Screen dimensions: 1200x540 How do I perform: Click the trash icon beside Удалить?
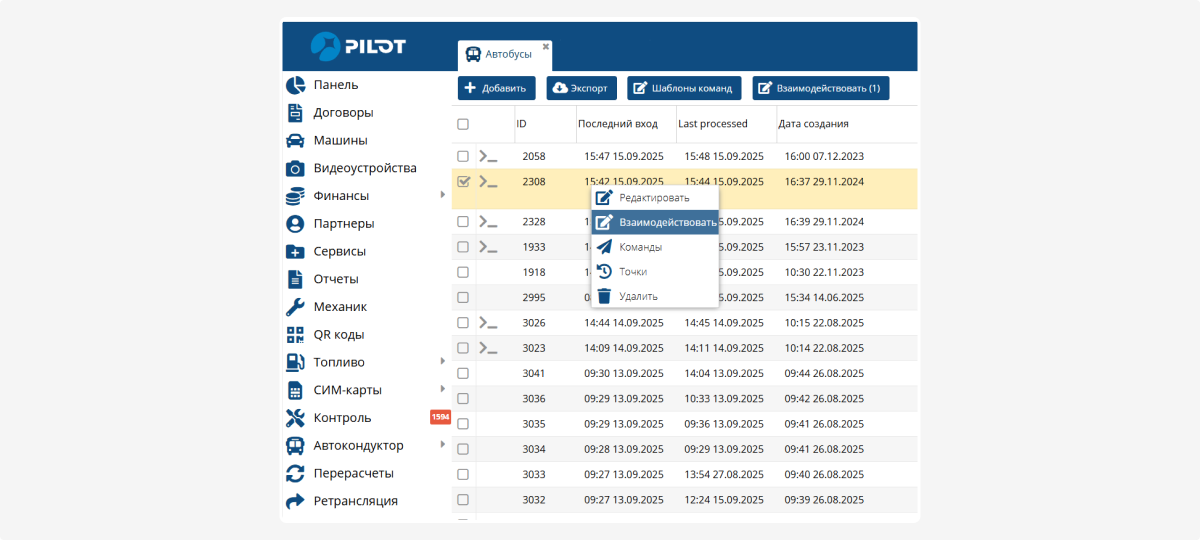pos(604,296)
